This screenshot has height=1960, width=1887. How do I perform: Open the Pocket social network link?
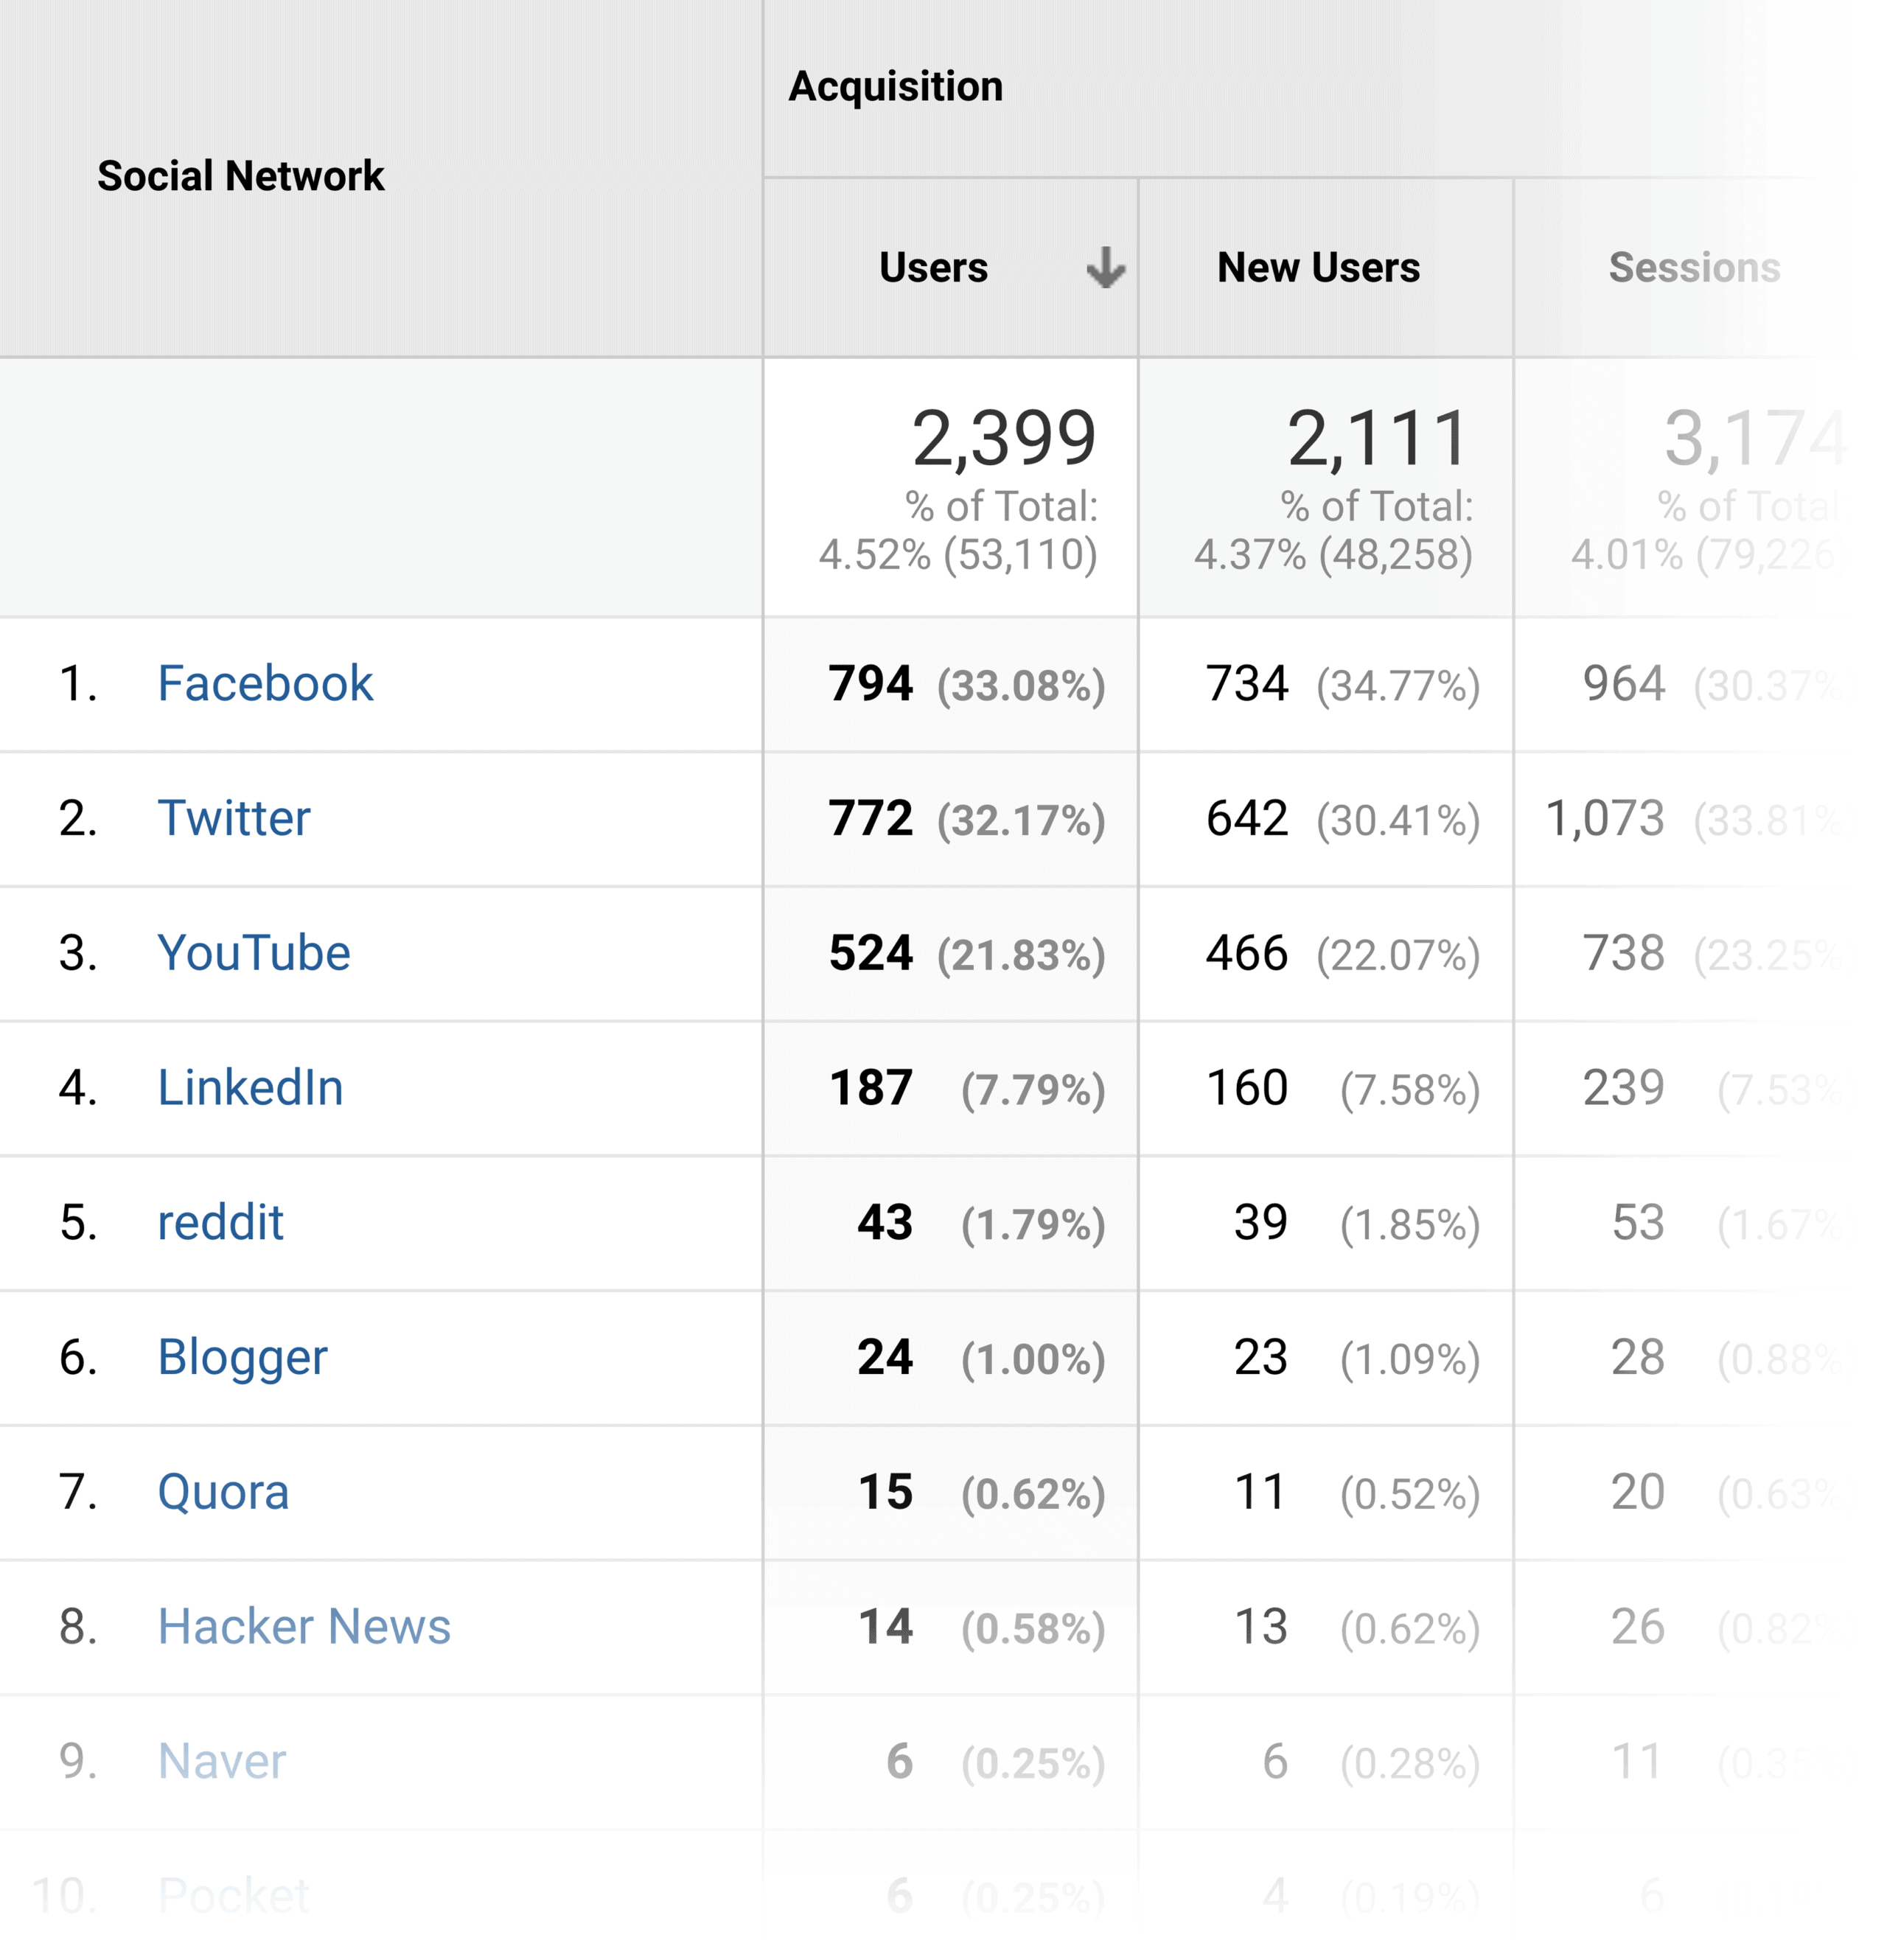(x=233, y=1896)
